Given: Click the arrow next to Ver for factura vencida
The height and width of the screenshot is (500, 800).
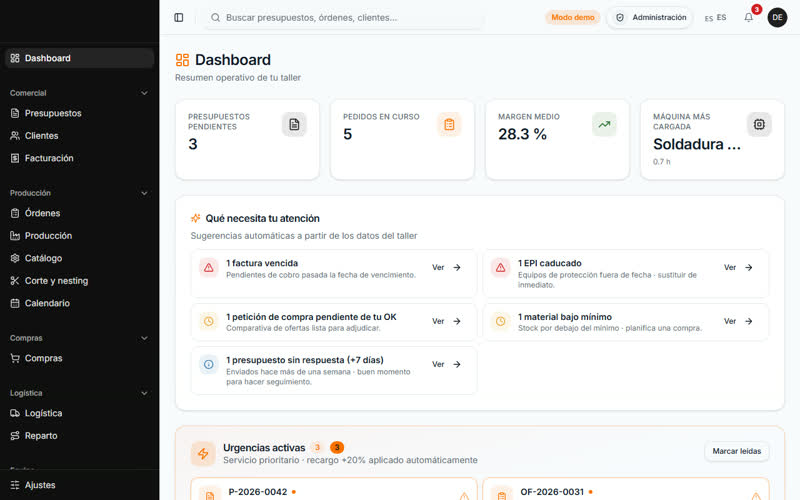Looking at the screenshot, I should [457, 267].
